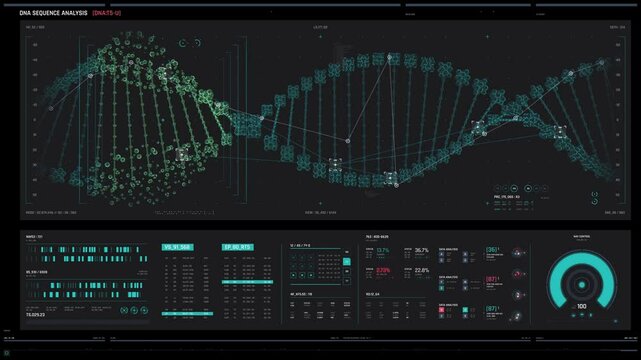Viewport: 641px width, 360px height.
Task: Click the right small icon under the 100 value
Action: click(590, 315)
